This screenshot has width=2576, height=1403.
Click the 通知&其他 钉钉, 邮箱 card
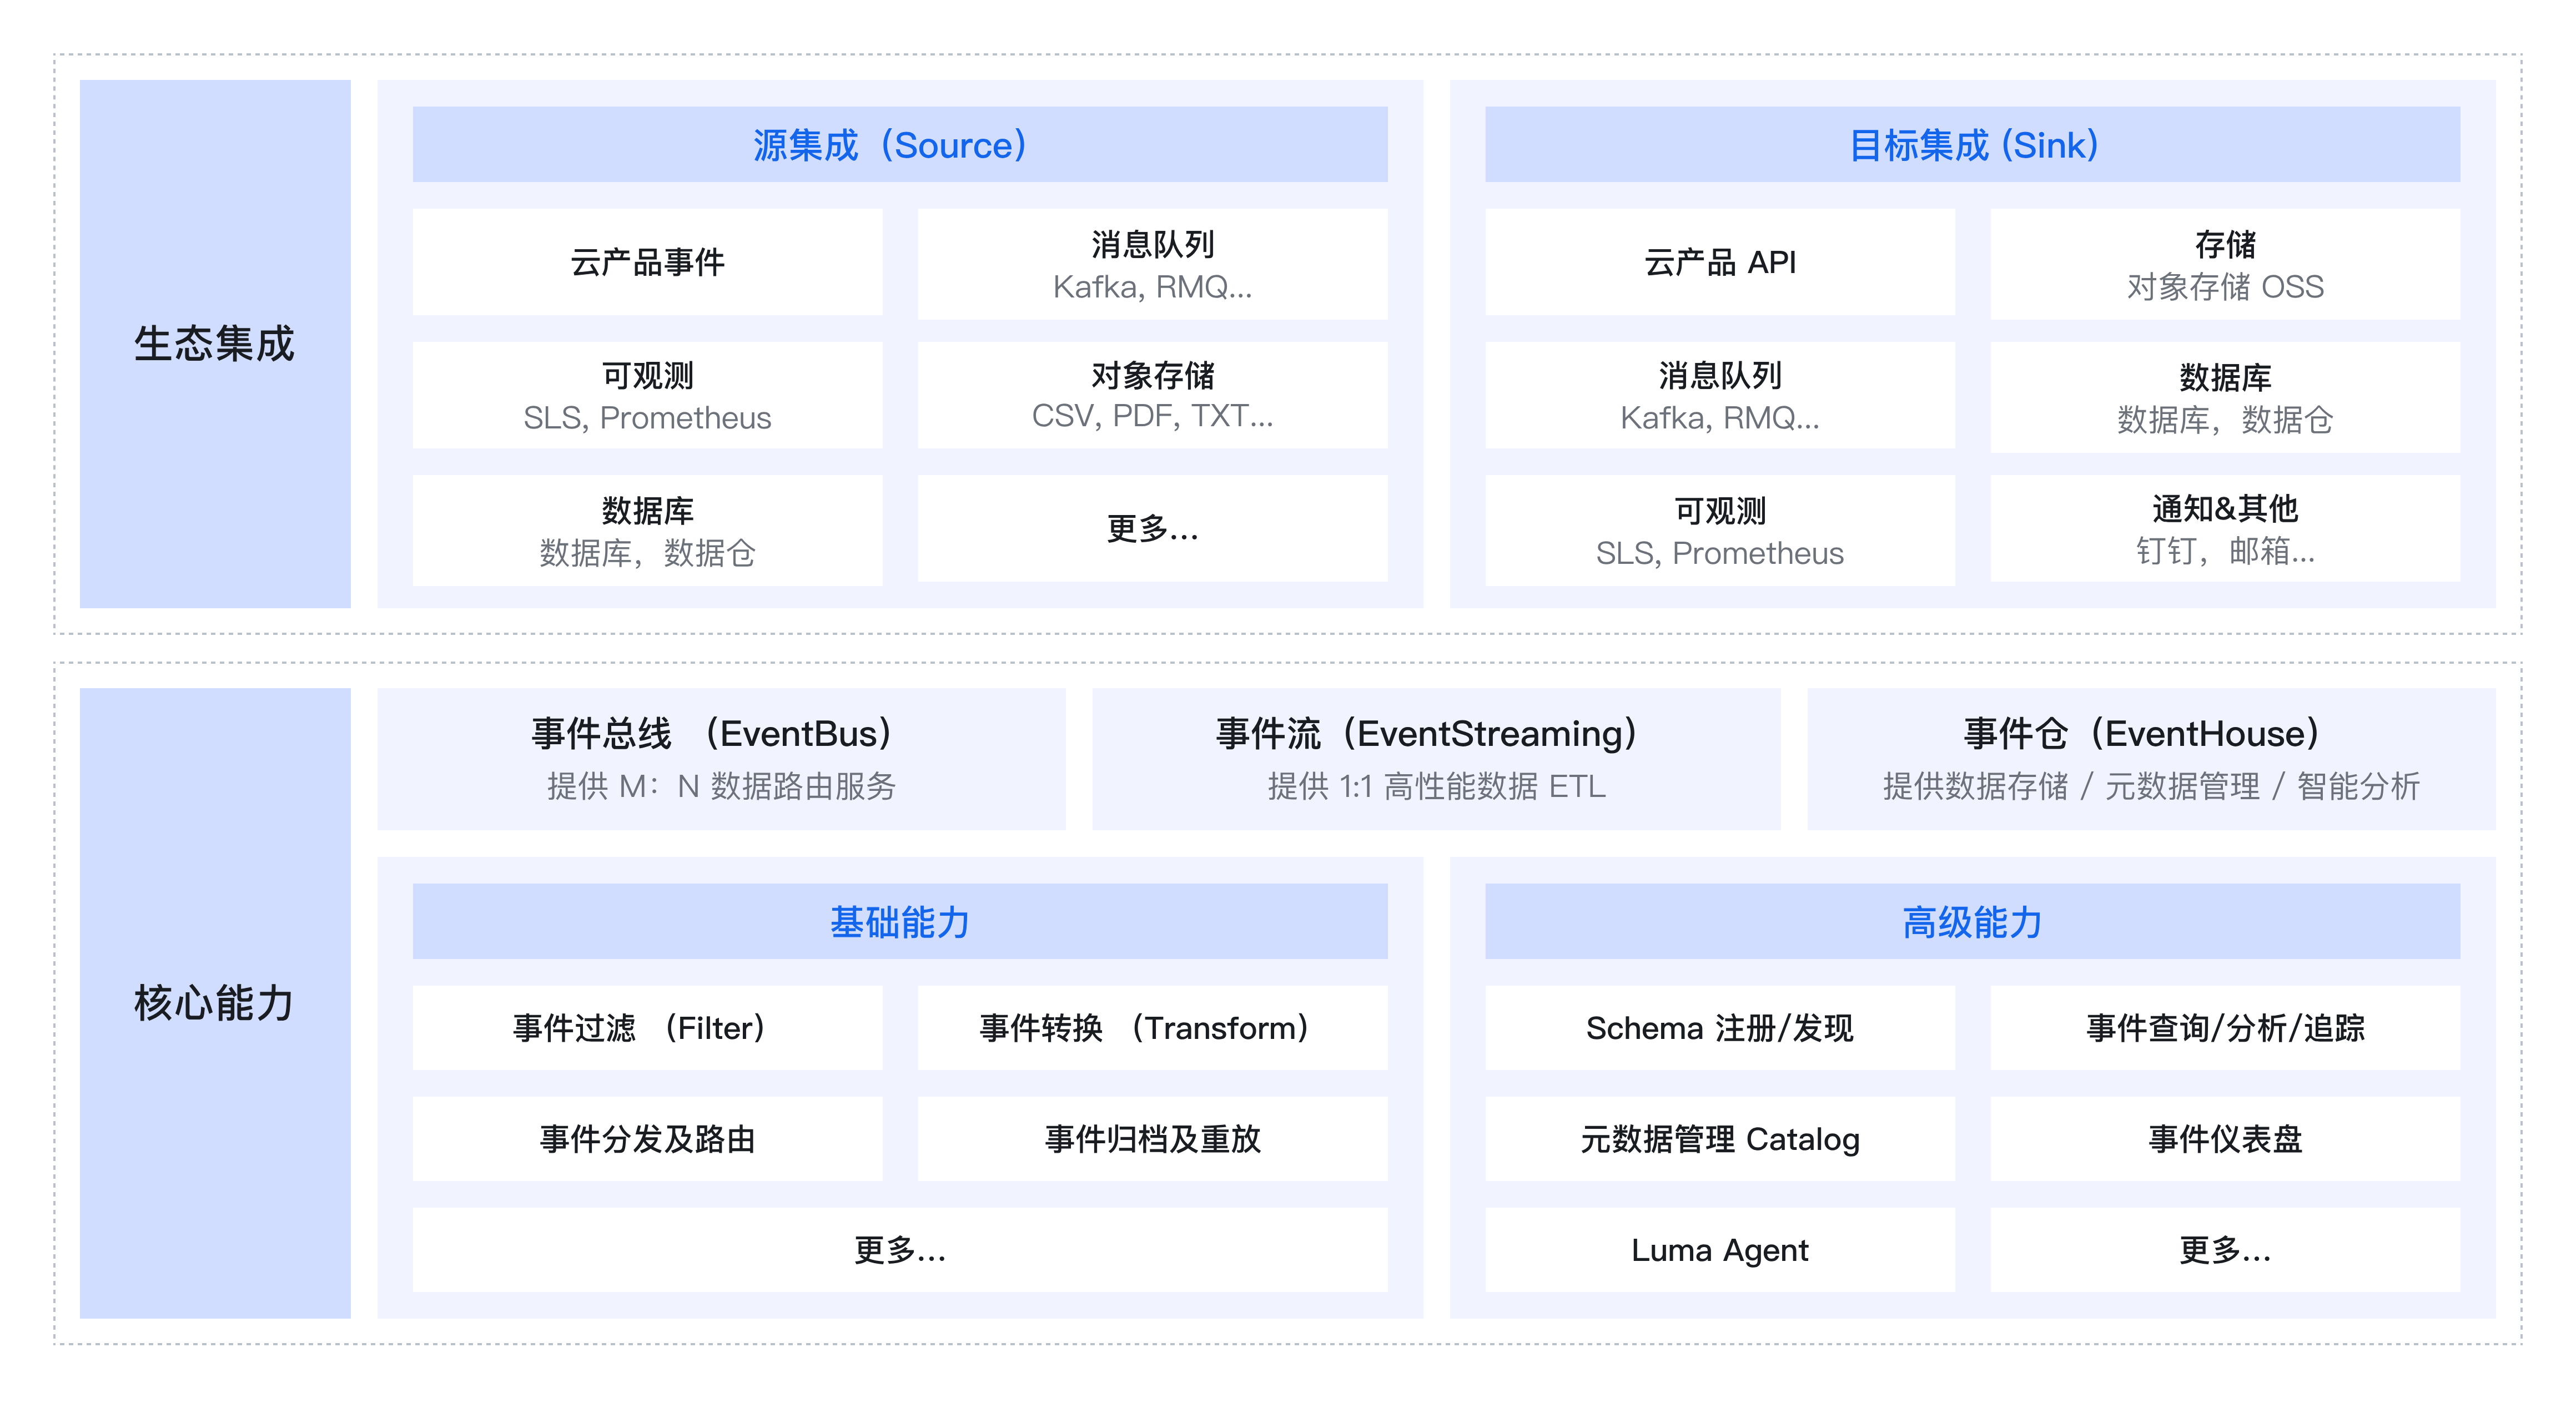[x=2225, y=528]
